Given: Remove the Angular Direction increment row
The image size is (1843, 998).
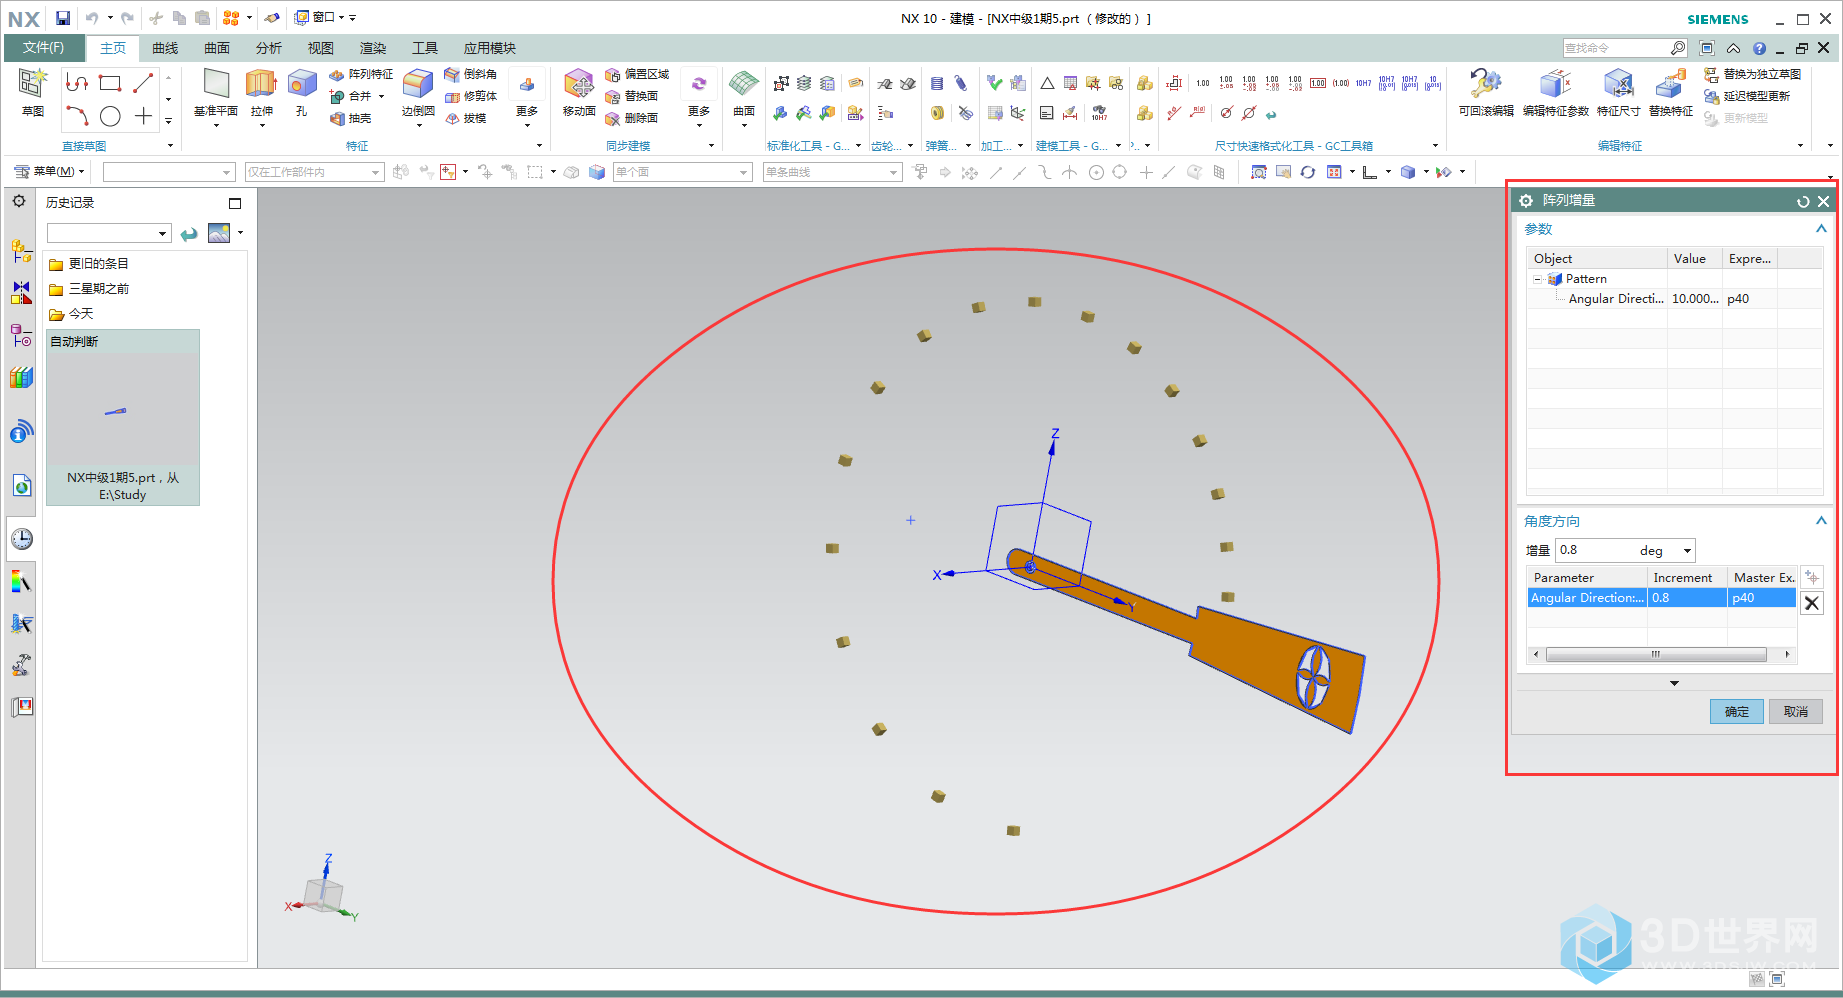Looking at the screenshot, I should pyautogui.click(x=1811, y=603).
